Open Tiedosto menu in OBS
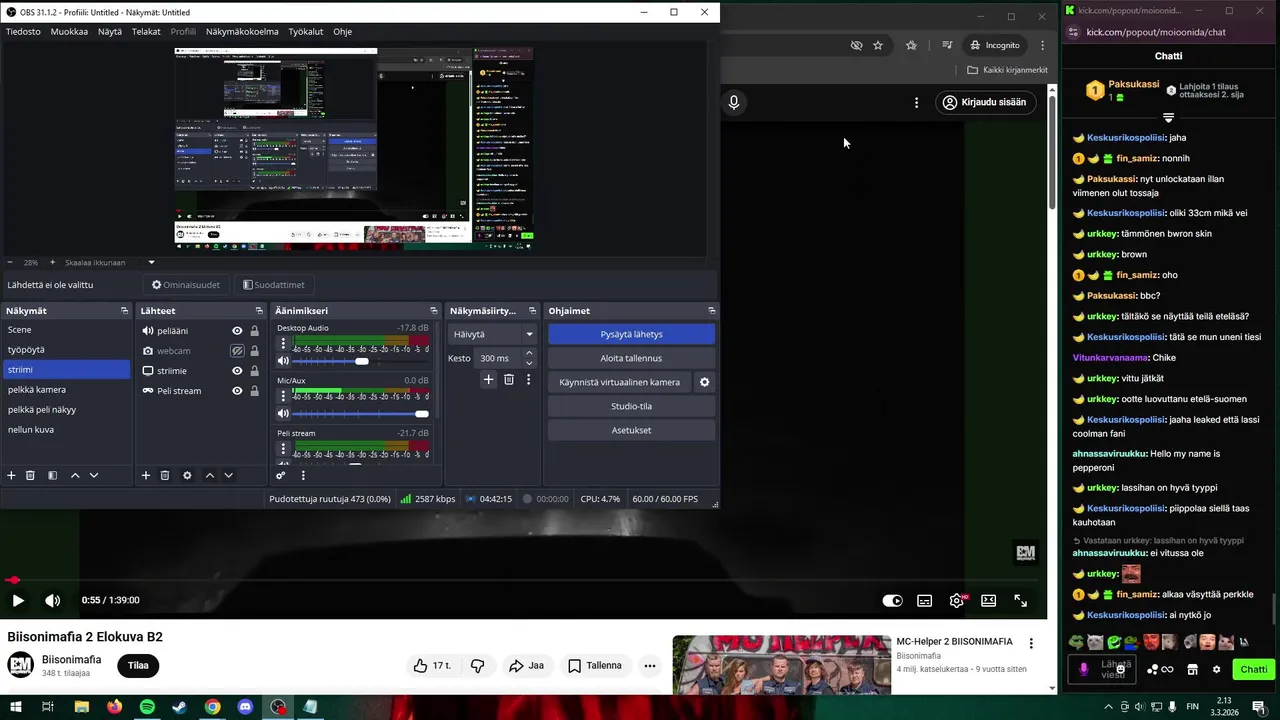The height and width of the screenshot is (720, 1280). [23, 32]
